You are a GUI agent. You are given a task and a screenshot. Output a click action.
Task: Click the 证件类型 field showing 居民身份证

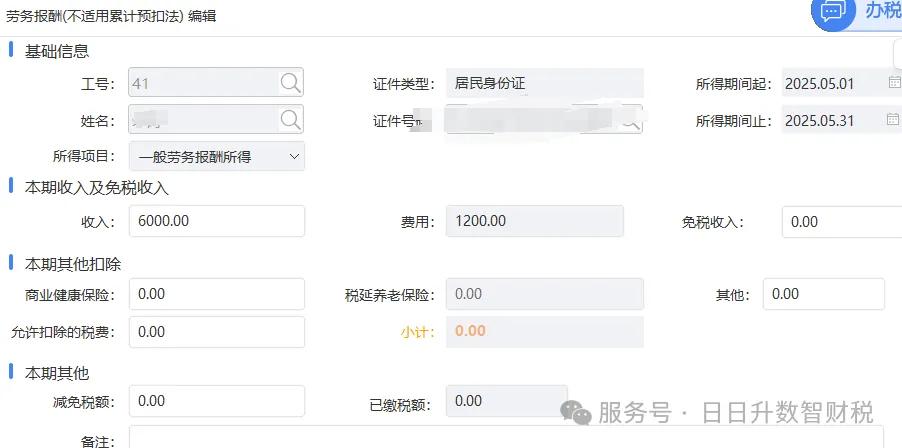[x=544, y=83]
